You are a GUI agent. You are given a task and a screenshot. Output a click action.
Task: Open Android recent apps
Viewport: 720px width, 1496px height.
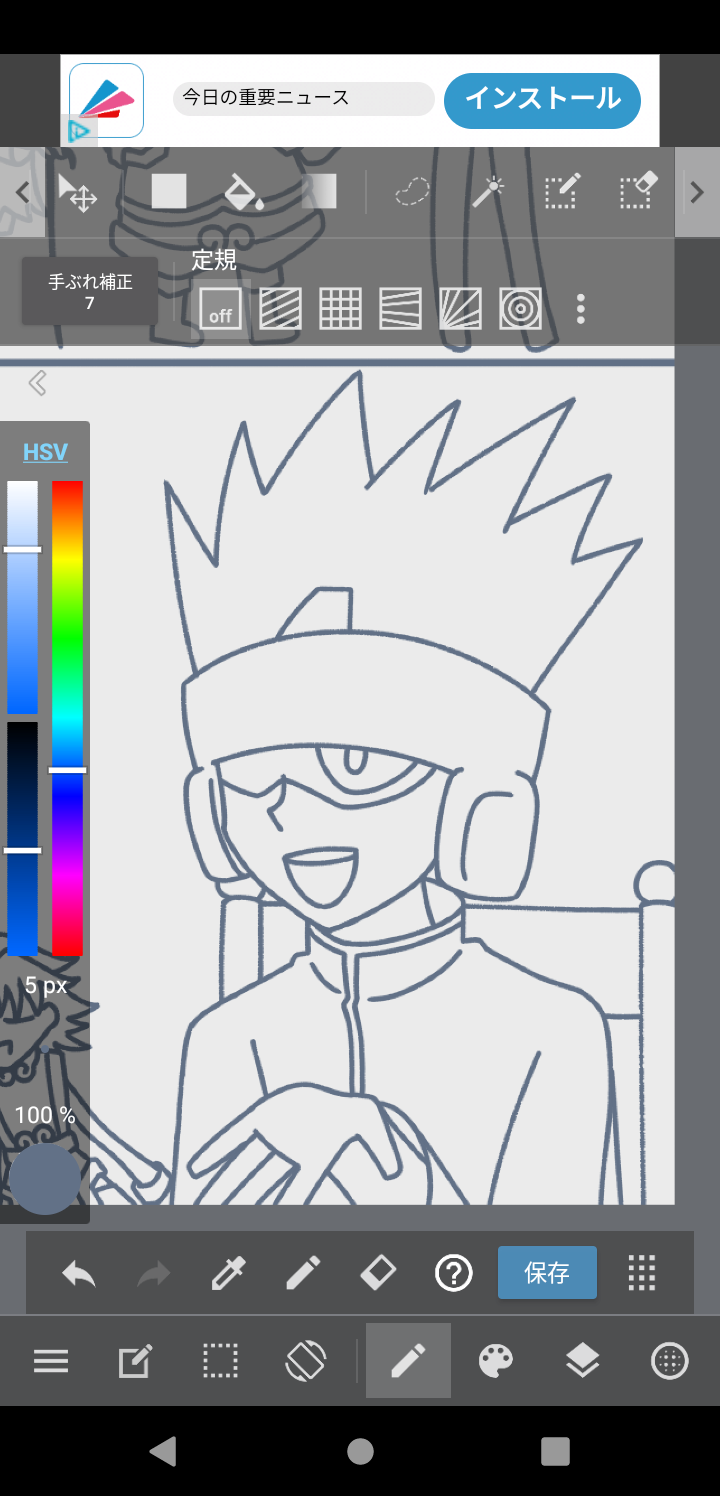coord(555,1451)
